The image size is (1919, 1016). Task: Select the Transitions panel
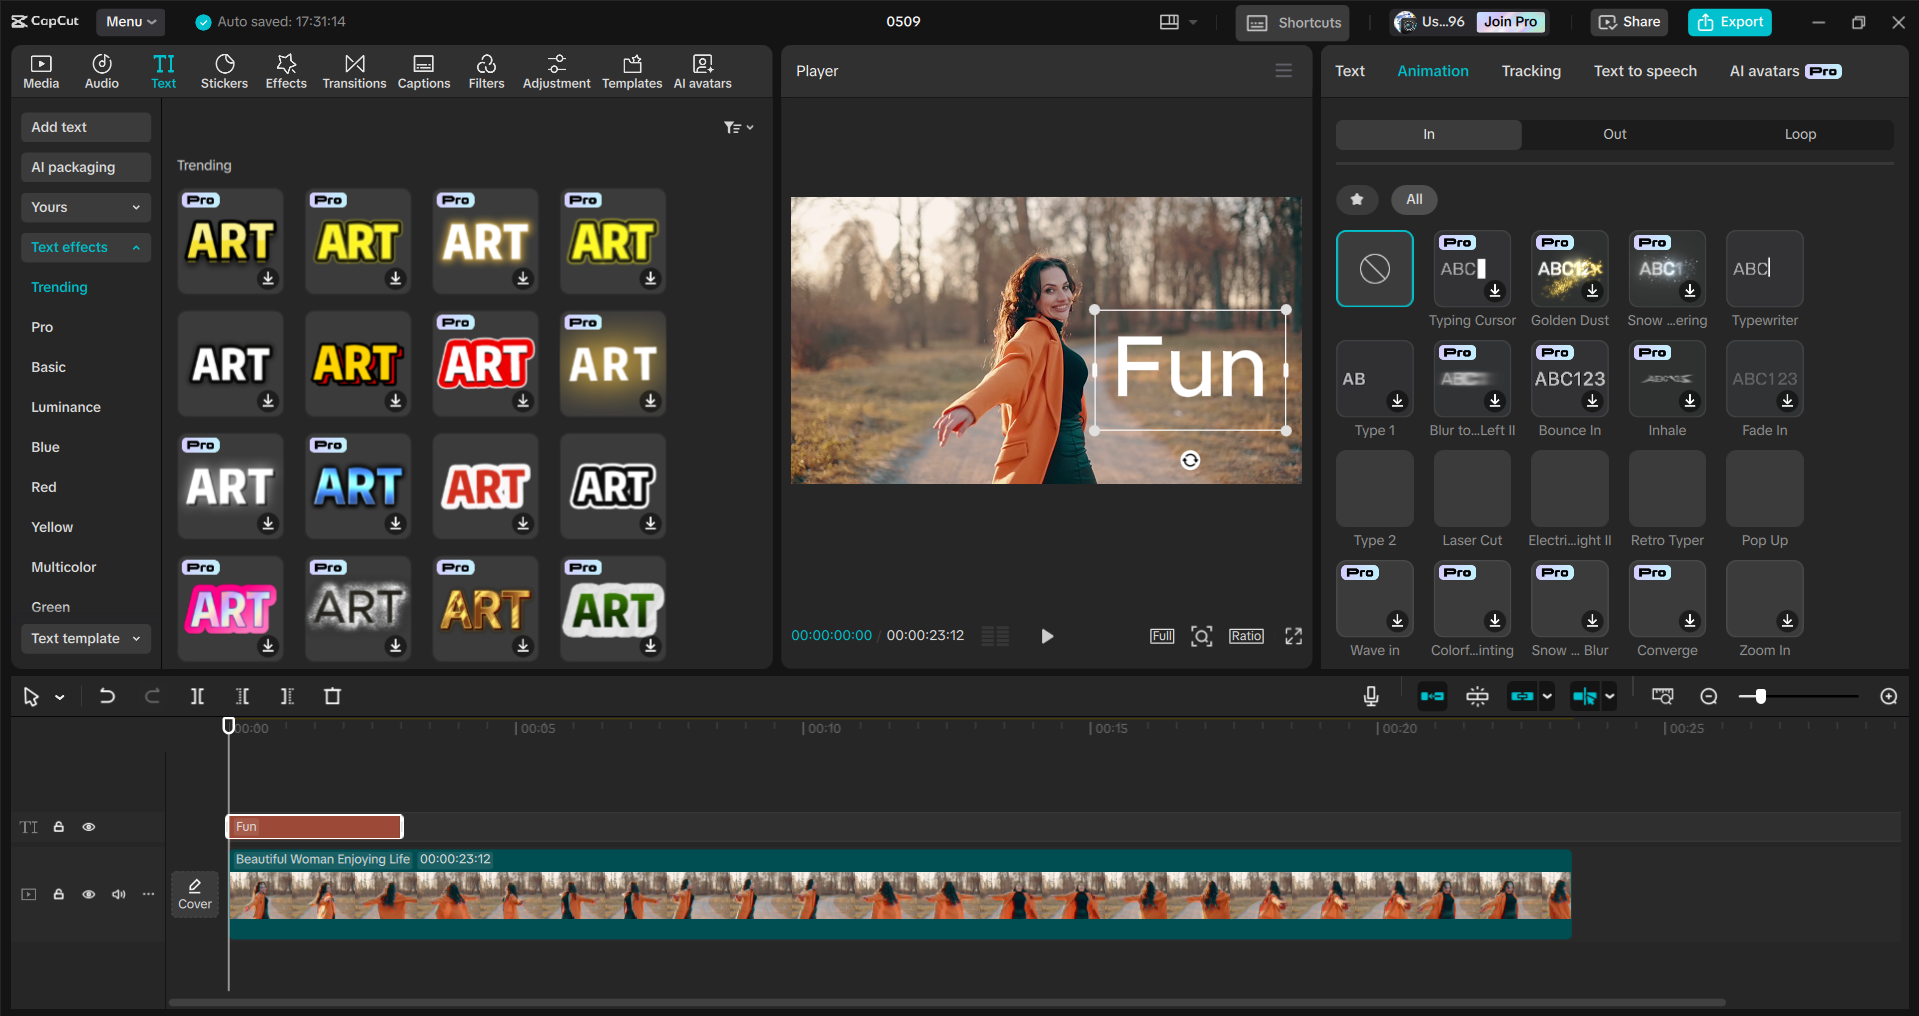(x=354, y=70)
